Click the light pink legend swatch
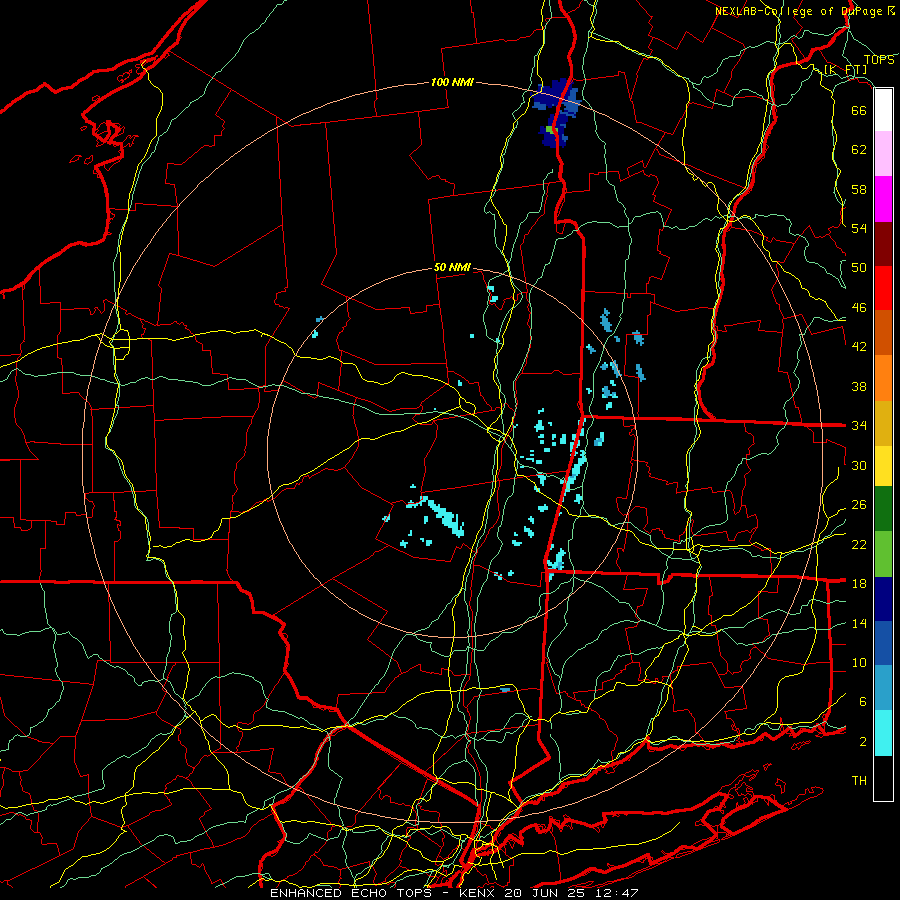 (883, 153)
